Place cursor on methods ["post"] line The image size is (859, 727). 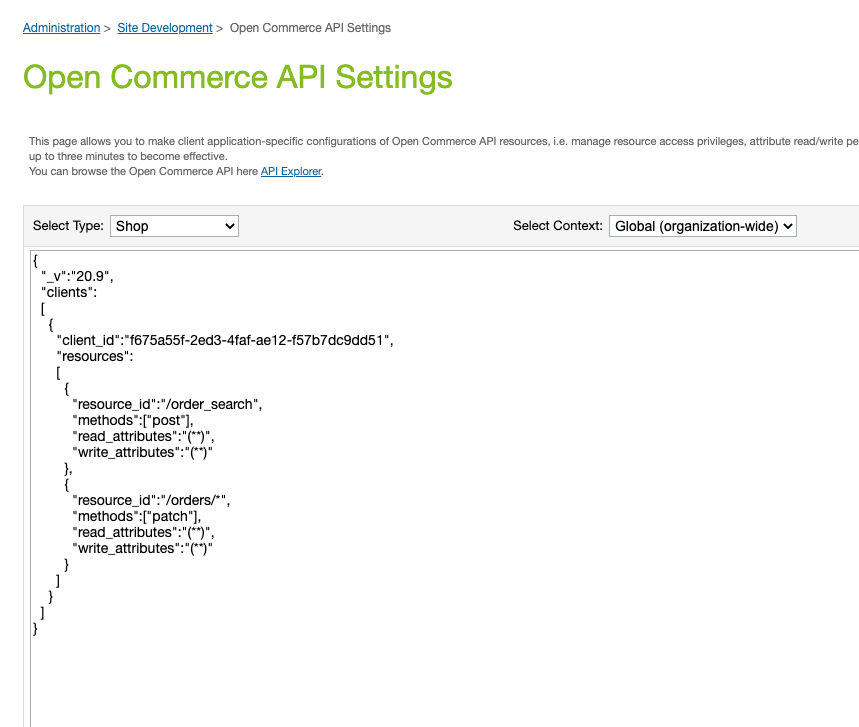[133, 420]
